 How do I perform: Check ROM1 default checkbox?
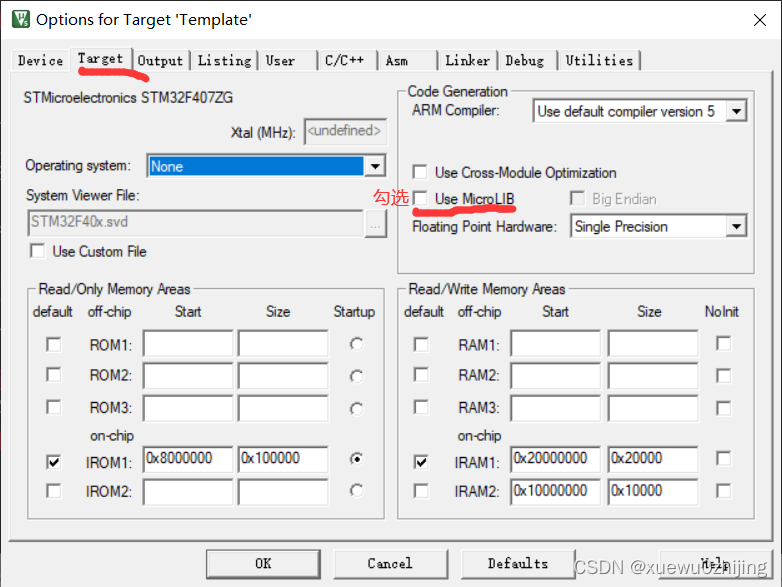pos(54,345)
